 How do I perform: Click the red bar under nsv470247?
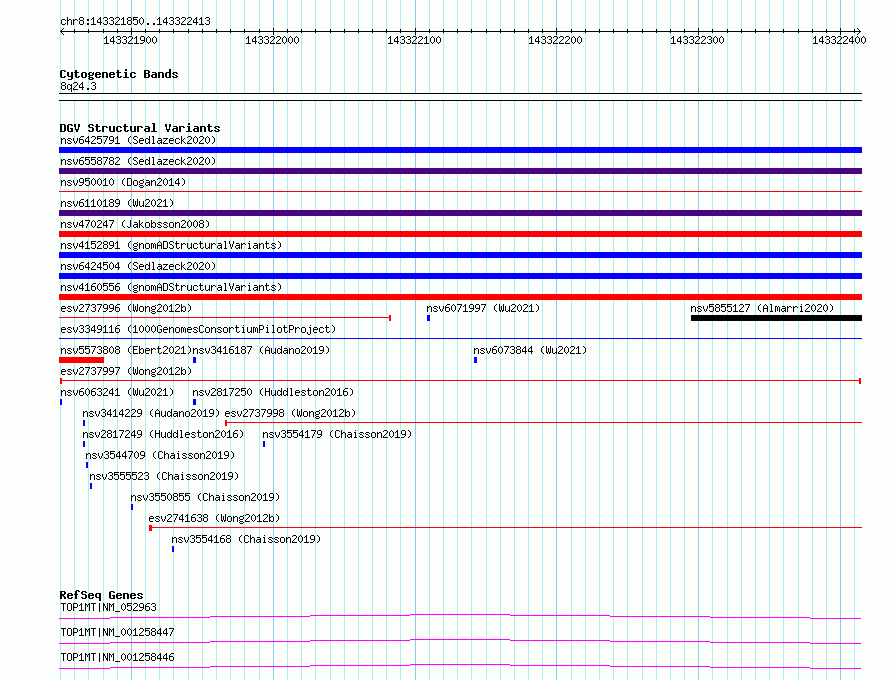[x=460, y=234]
